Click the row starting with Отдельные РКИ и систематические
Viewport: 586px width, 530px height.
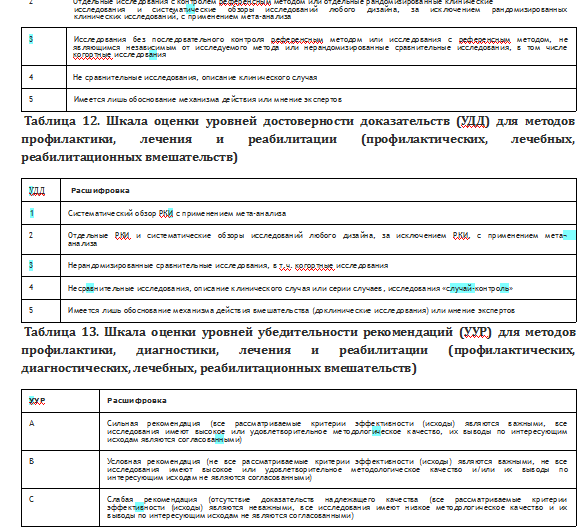click(299, 240)
